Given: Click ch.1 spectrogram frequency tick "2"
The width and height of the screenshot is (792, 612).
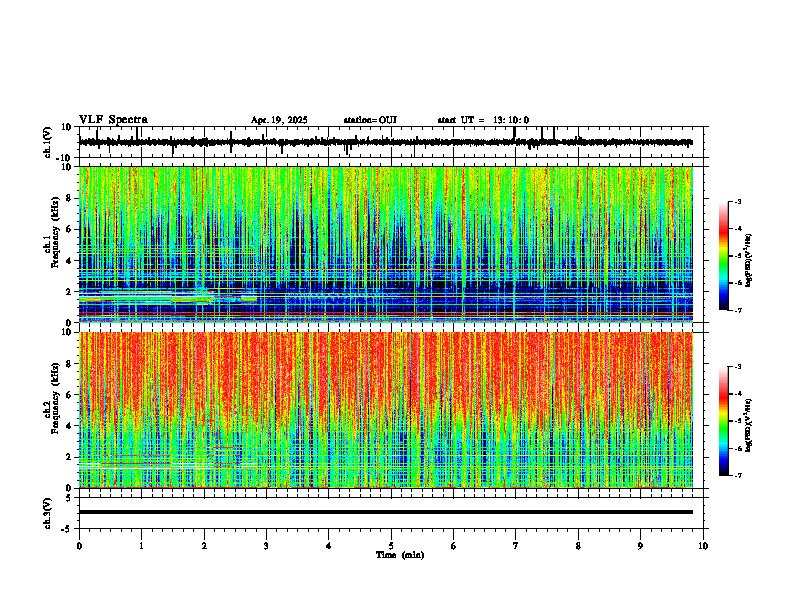Looking at the screenshot, I should click(70, 291).
